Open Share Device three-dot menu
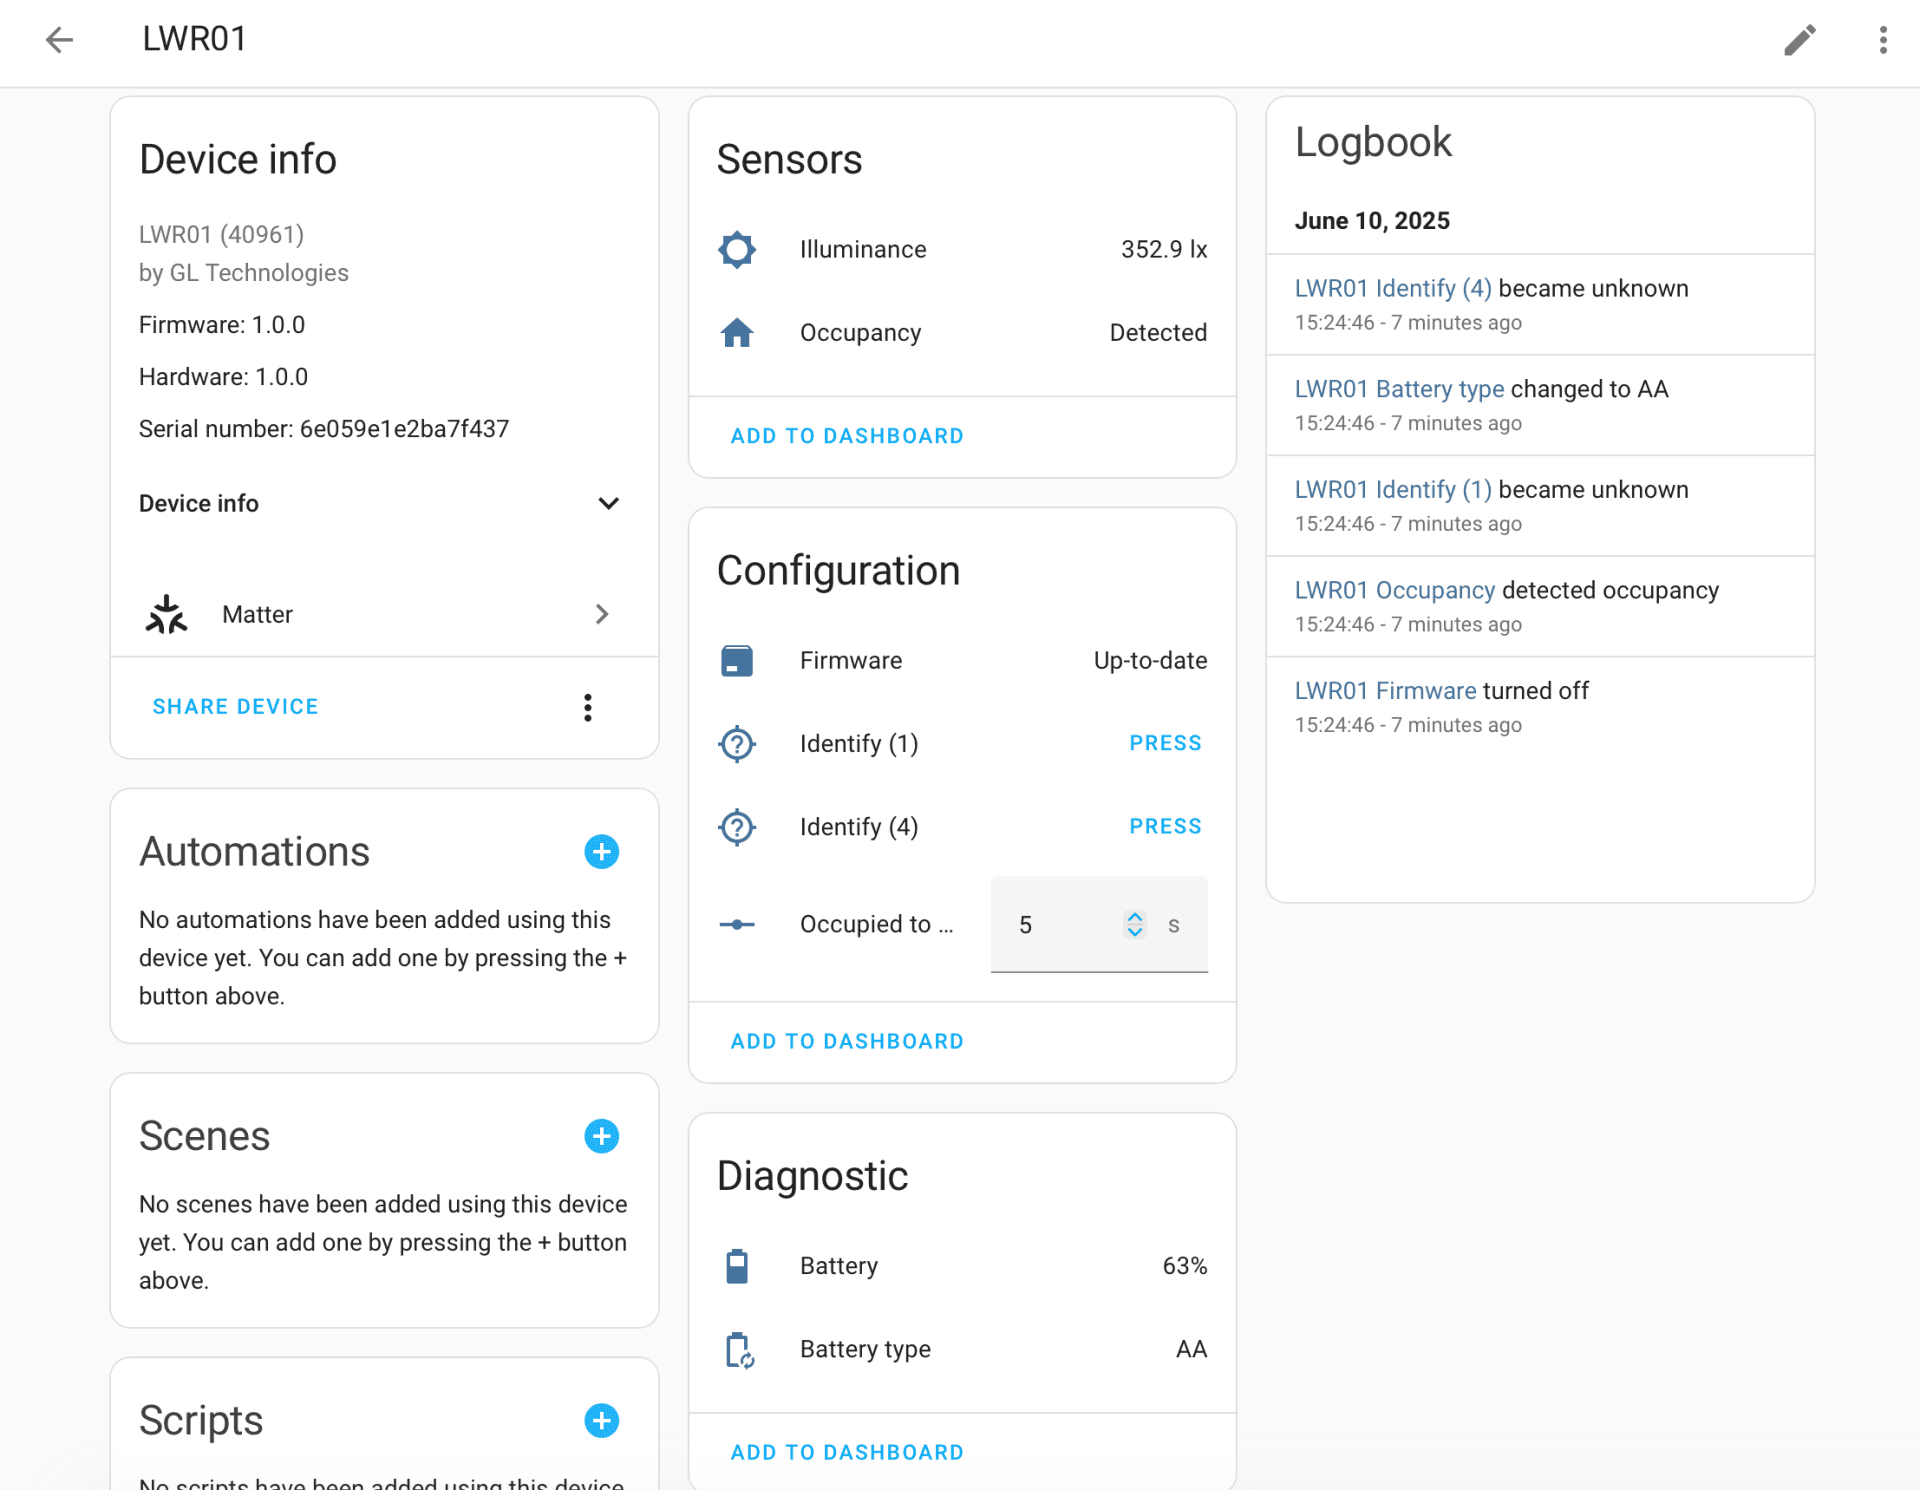Image resolution: width=1920 pixels, height=1490 pixels. (588, 707)
